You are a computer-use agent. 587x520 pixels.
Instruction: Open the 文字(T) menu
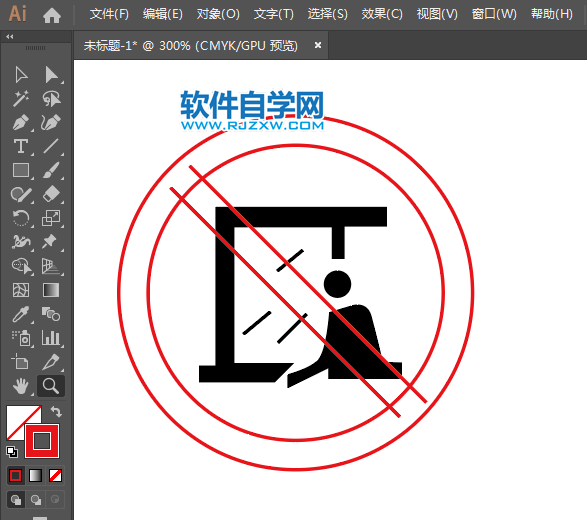point(274,14)
